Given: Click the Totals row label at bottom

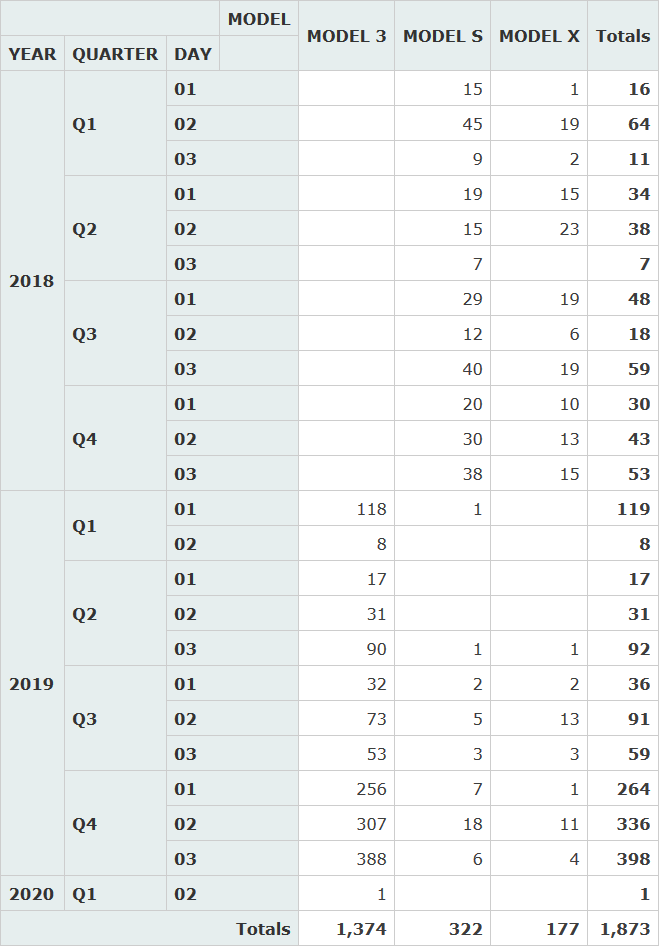Looking at the screenshot, I should pos(262,929).
